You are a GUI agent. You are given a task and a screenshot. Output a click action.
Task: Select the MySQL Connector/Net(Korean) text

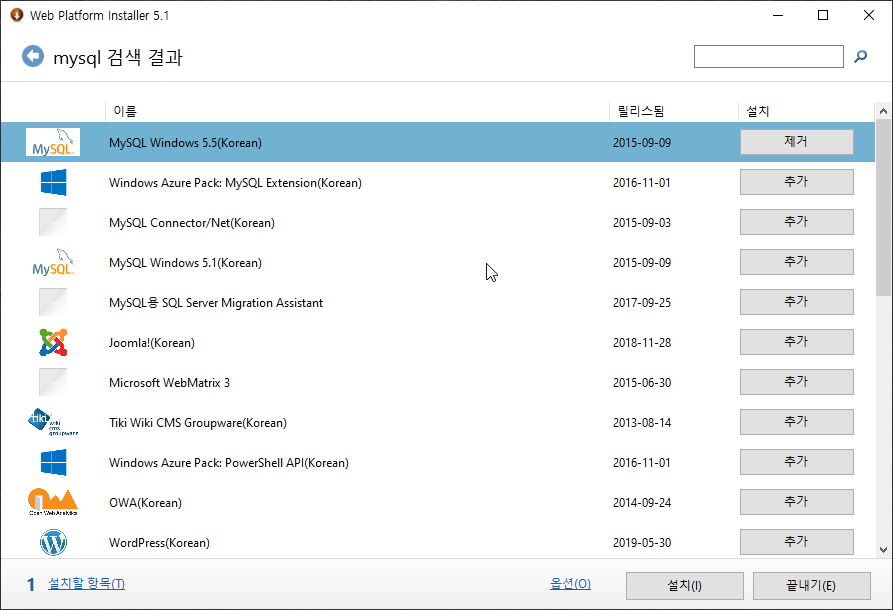coord(192,223)
